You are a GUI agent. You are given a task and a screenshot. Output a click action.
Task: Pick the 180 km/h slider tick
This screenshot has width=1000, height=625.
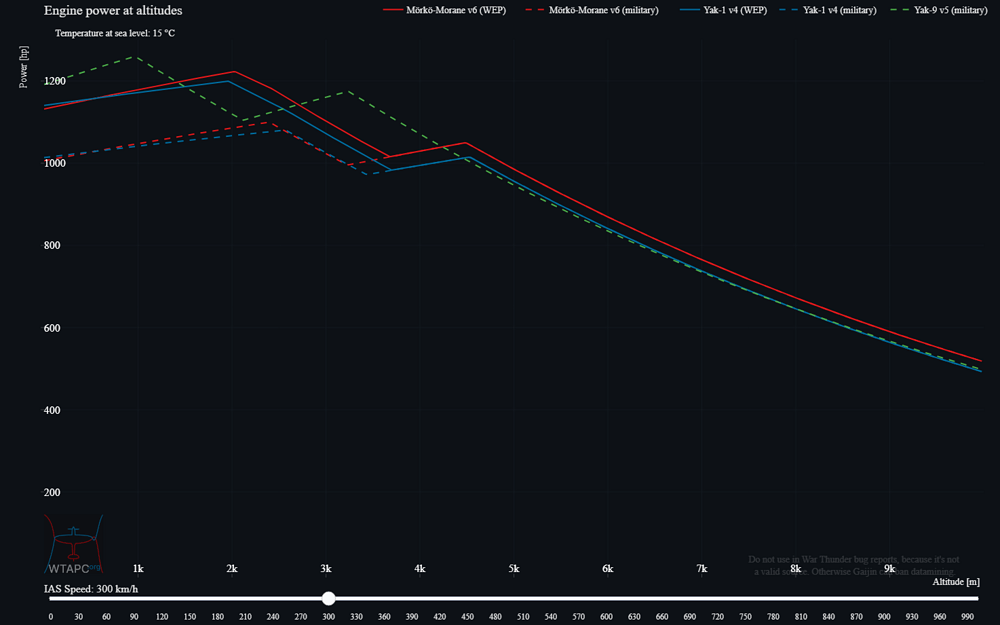tap(217, 617)
